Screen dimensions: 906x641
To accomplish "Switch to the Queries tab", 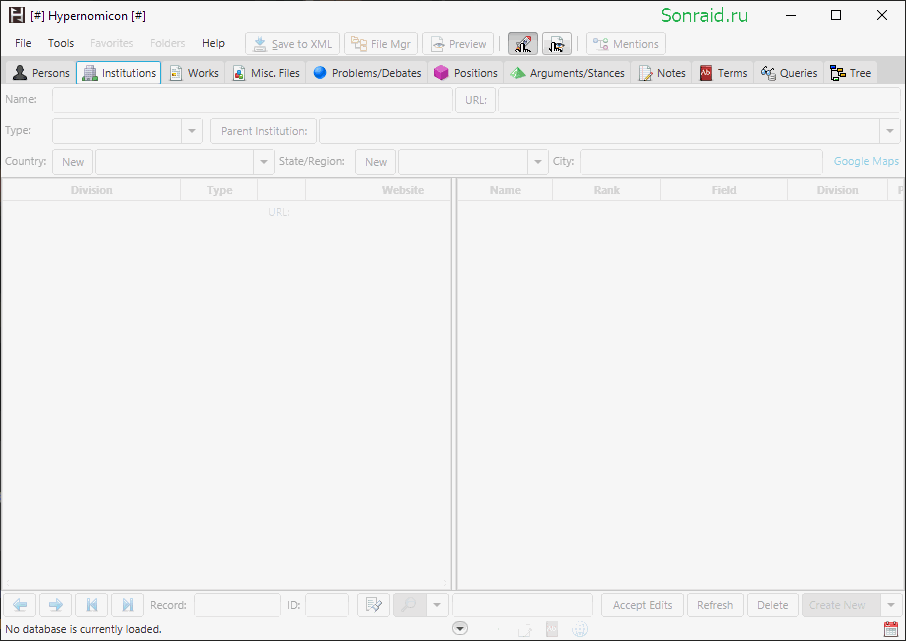I will pos(789,73).
